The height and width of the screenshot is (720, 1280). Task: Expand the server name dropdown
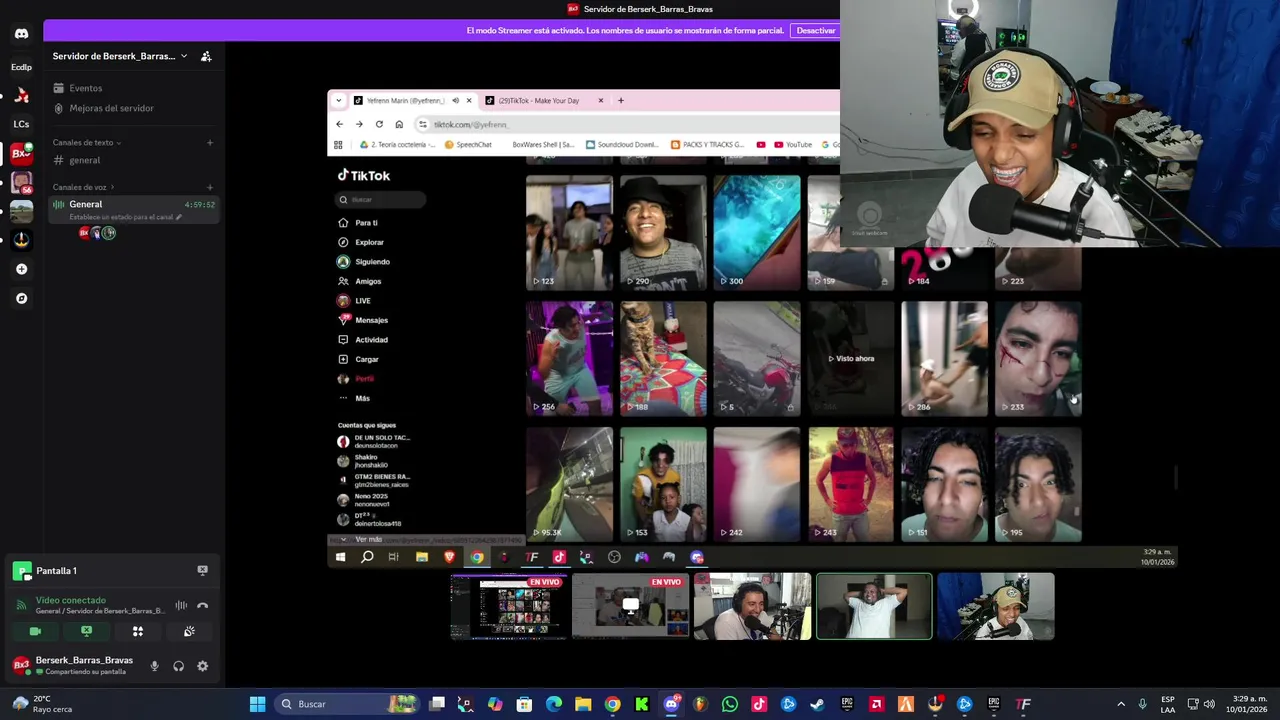(184, 56)
